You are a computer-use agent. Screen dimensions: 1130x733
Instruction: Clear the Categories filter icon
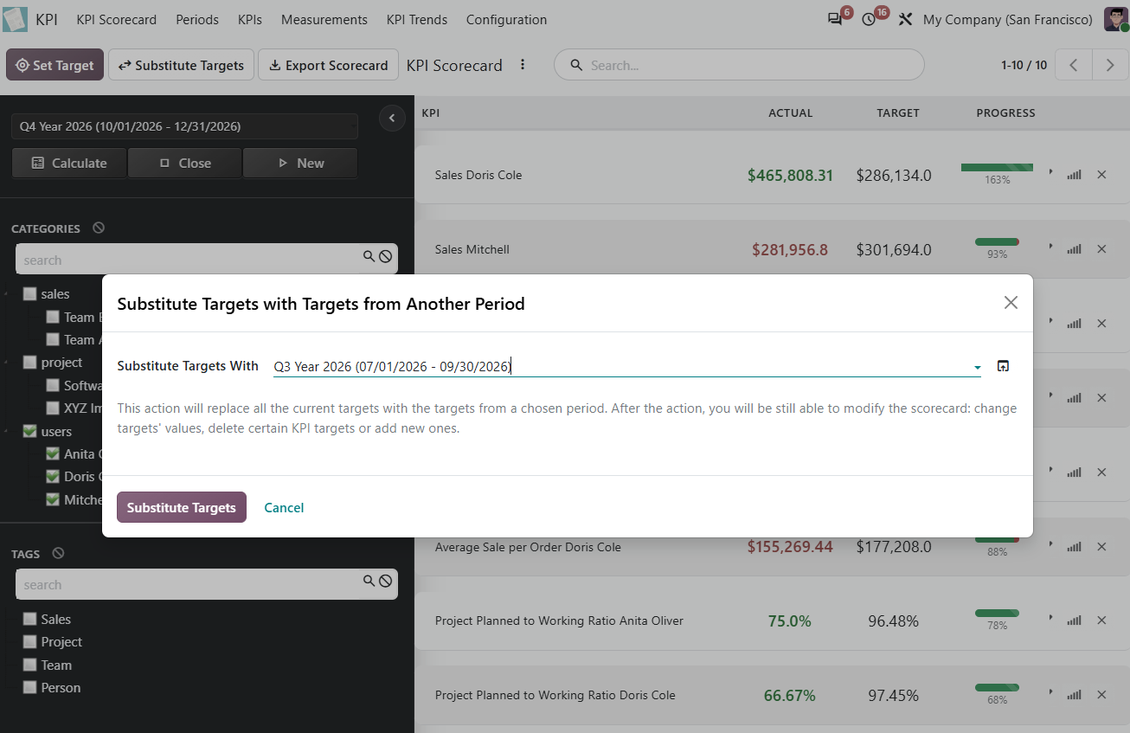pos(99,228)
